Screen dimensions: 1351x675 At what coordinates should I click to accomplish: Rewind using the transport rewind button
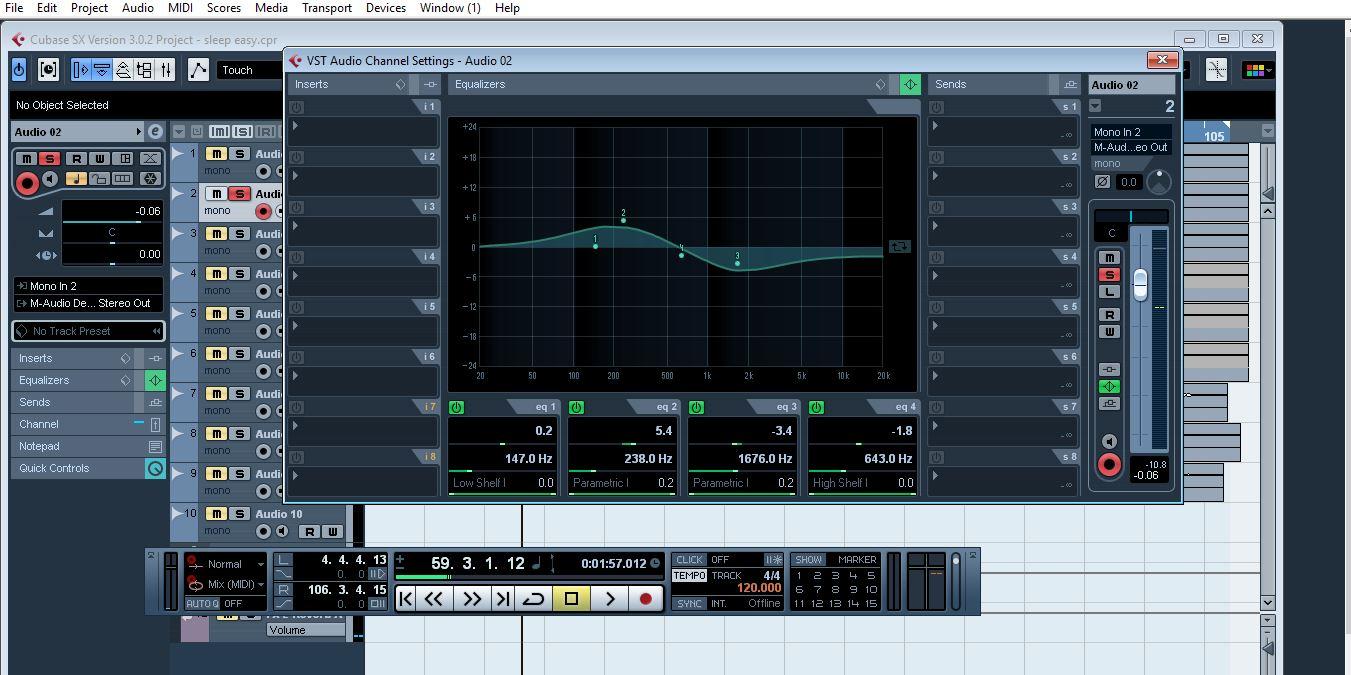pos(434,599)
